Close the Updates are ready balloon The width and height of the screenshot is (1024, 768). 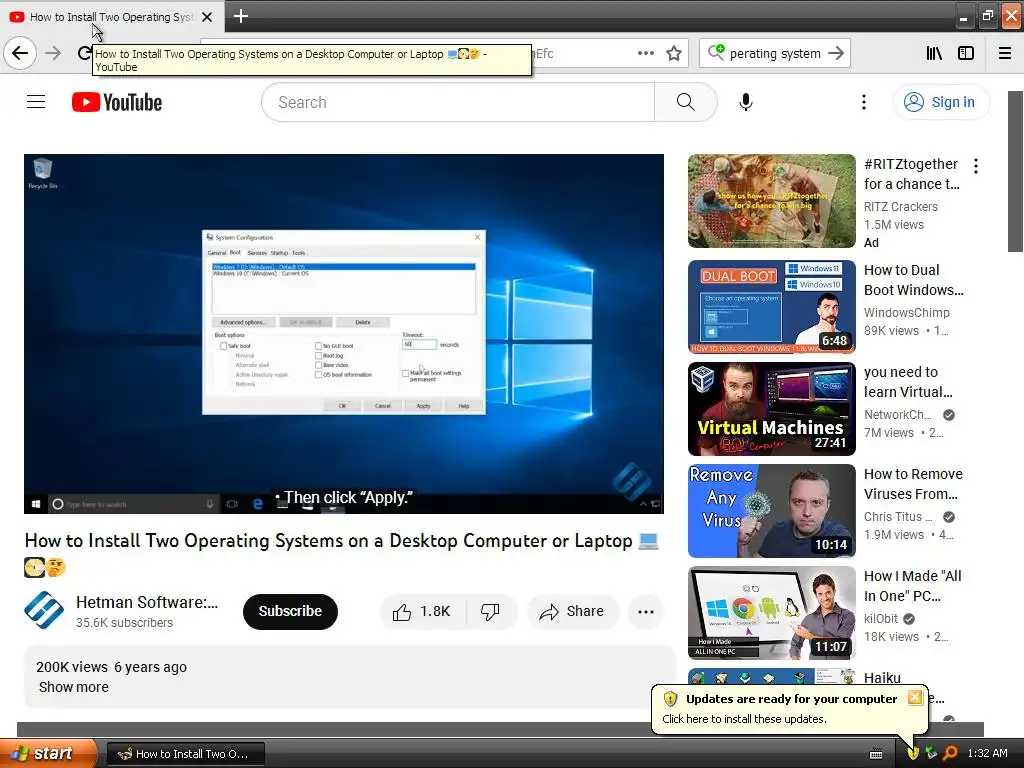(915, 697)
